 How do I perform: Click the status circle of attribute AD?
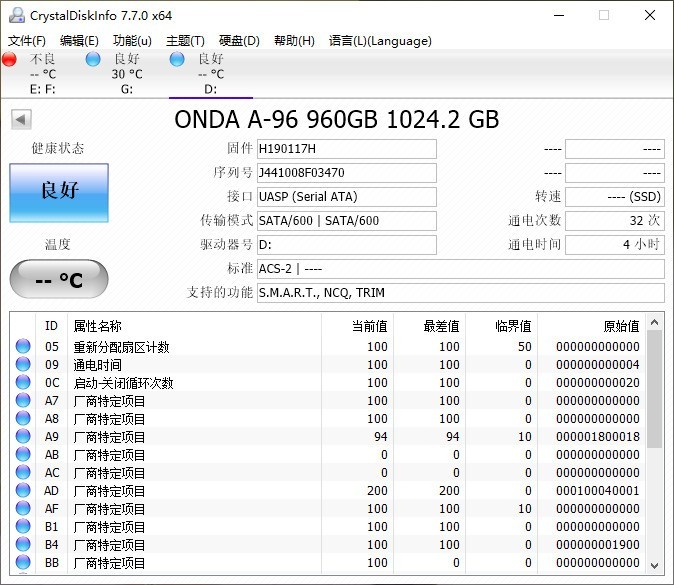(x=23, y=490)
